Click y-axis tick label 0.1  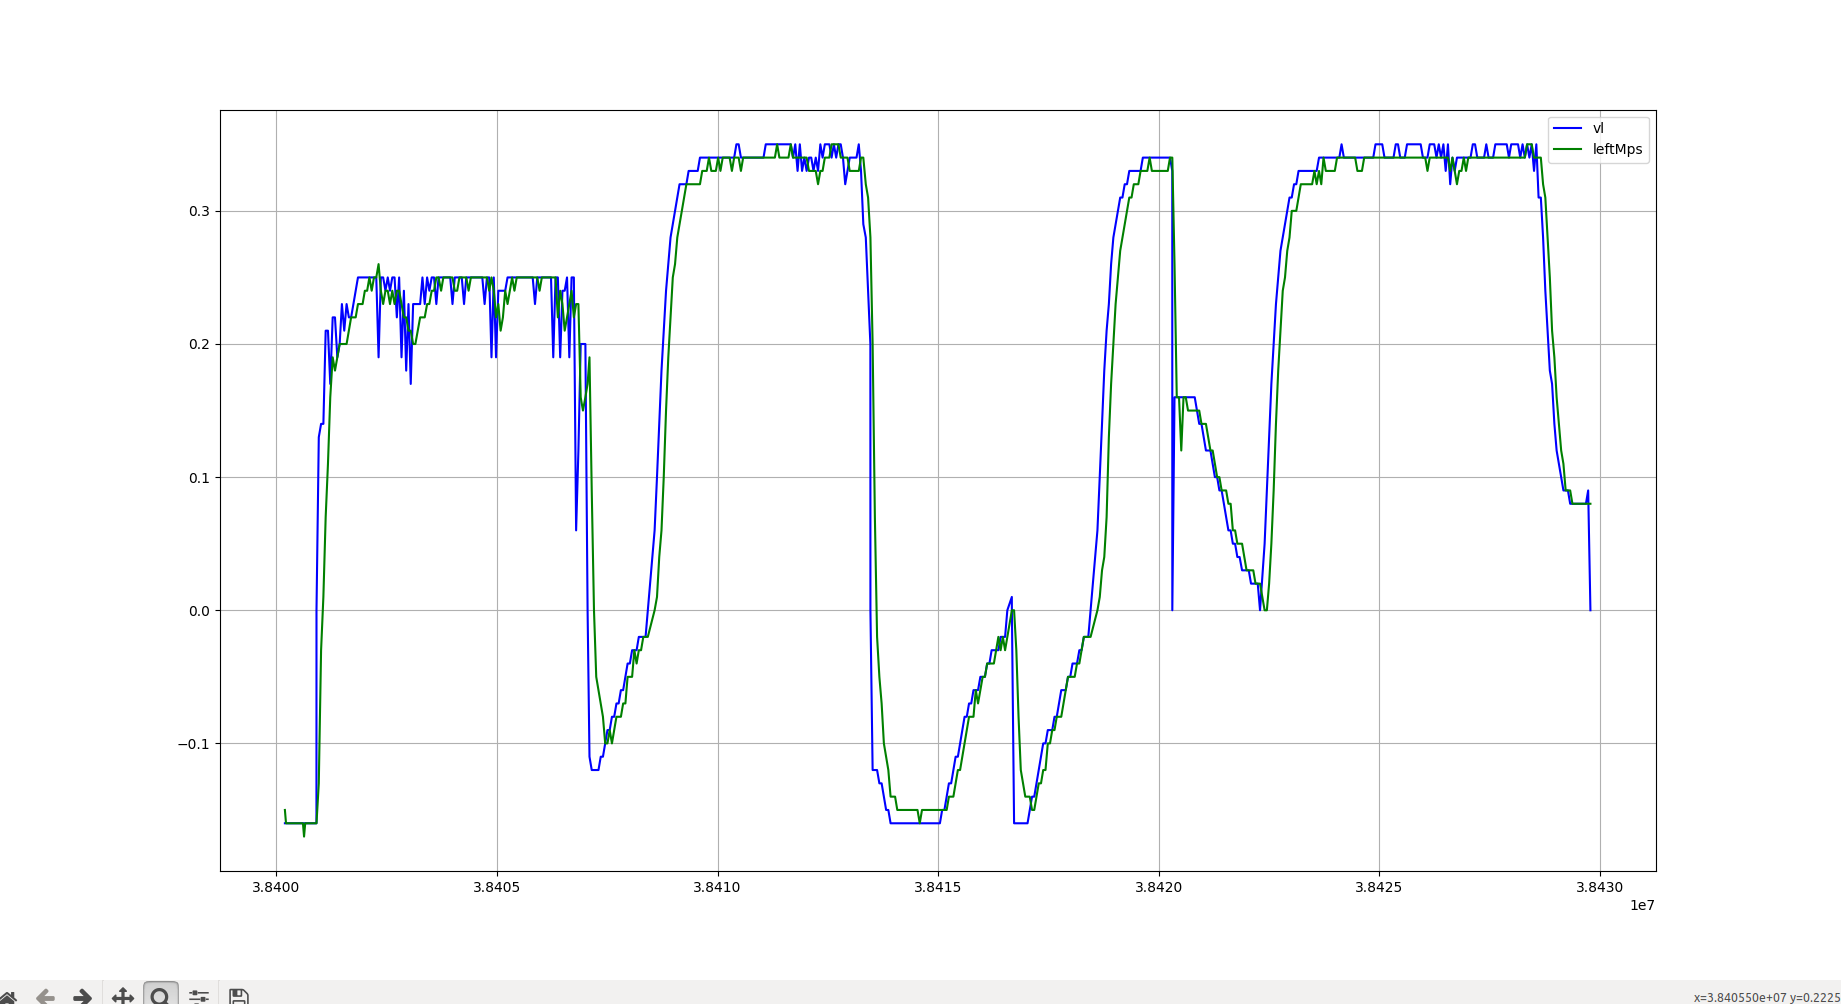pos(199,477)
